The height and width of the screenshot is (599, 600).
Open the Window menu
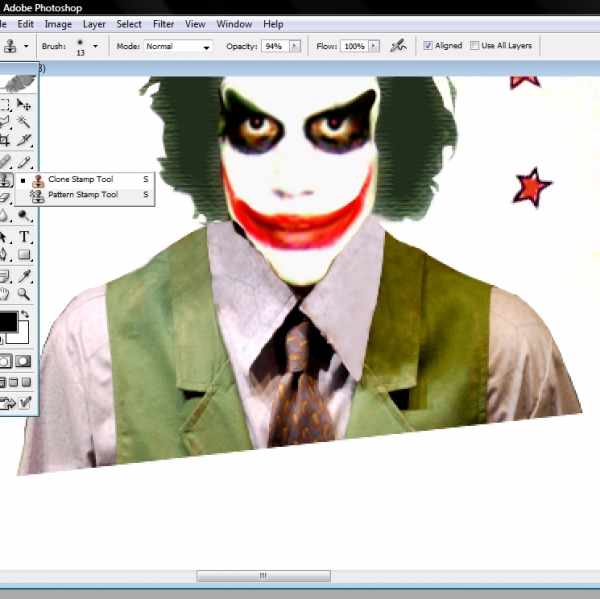(x=234, y=24)
